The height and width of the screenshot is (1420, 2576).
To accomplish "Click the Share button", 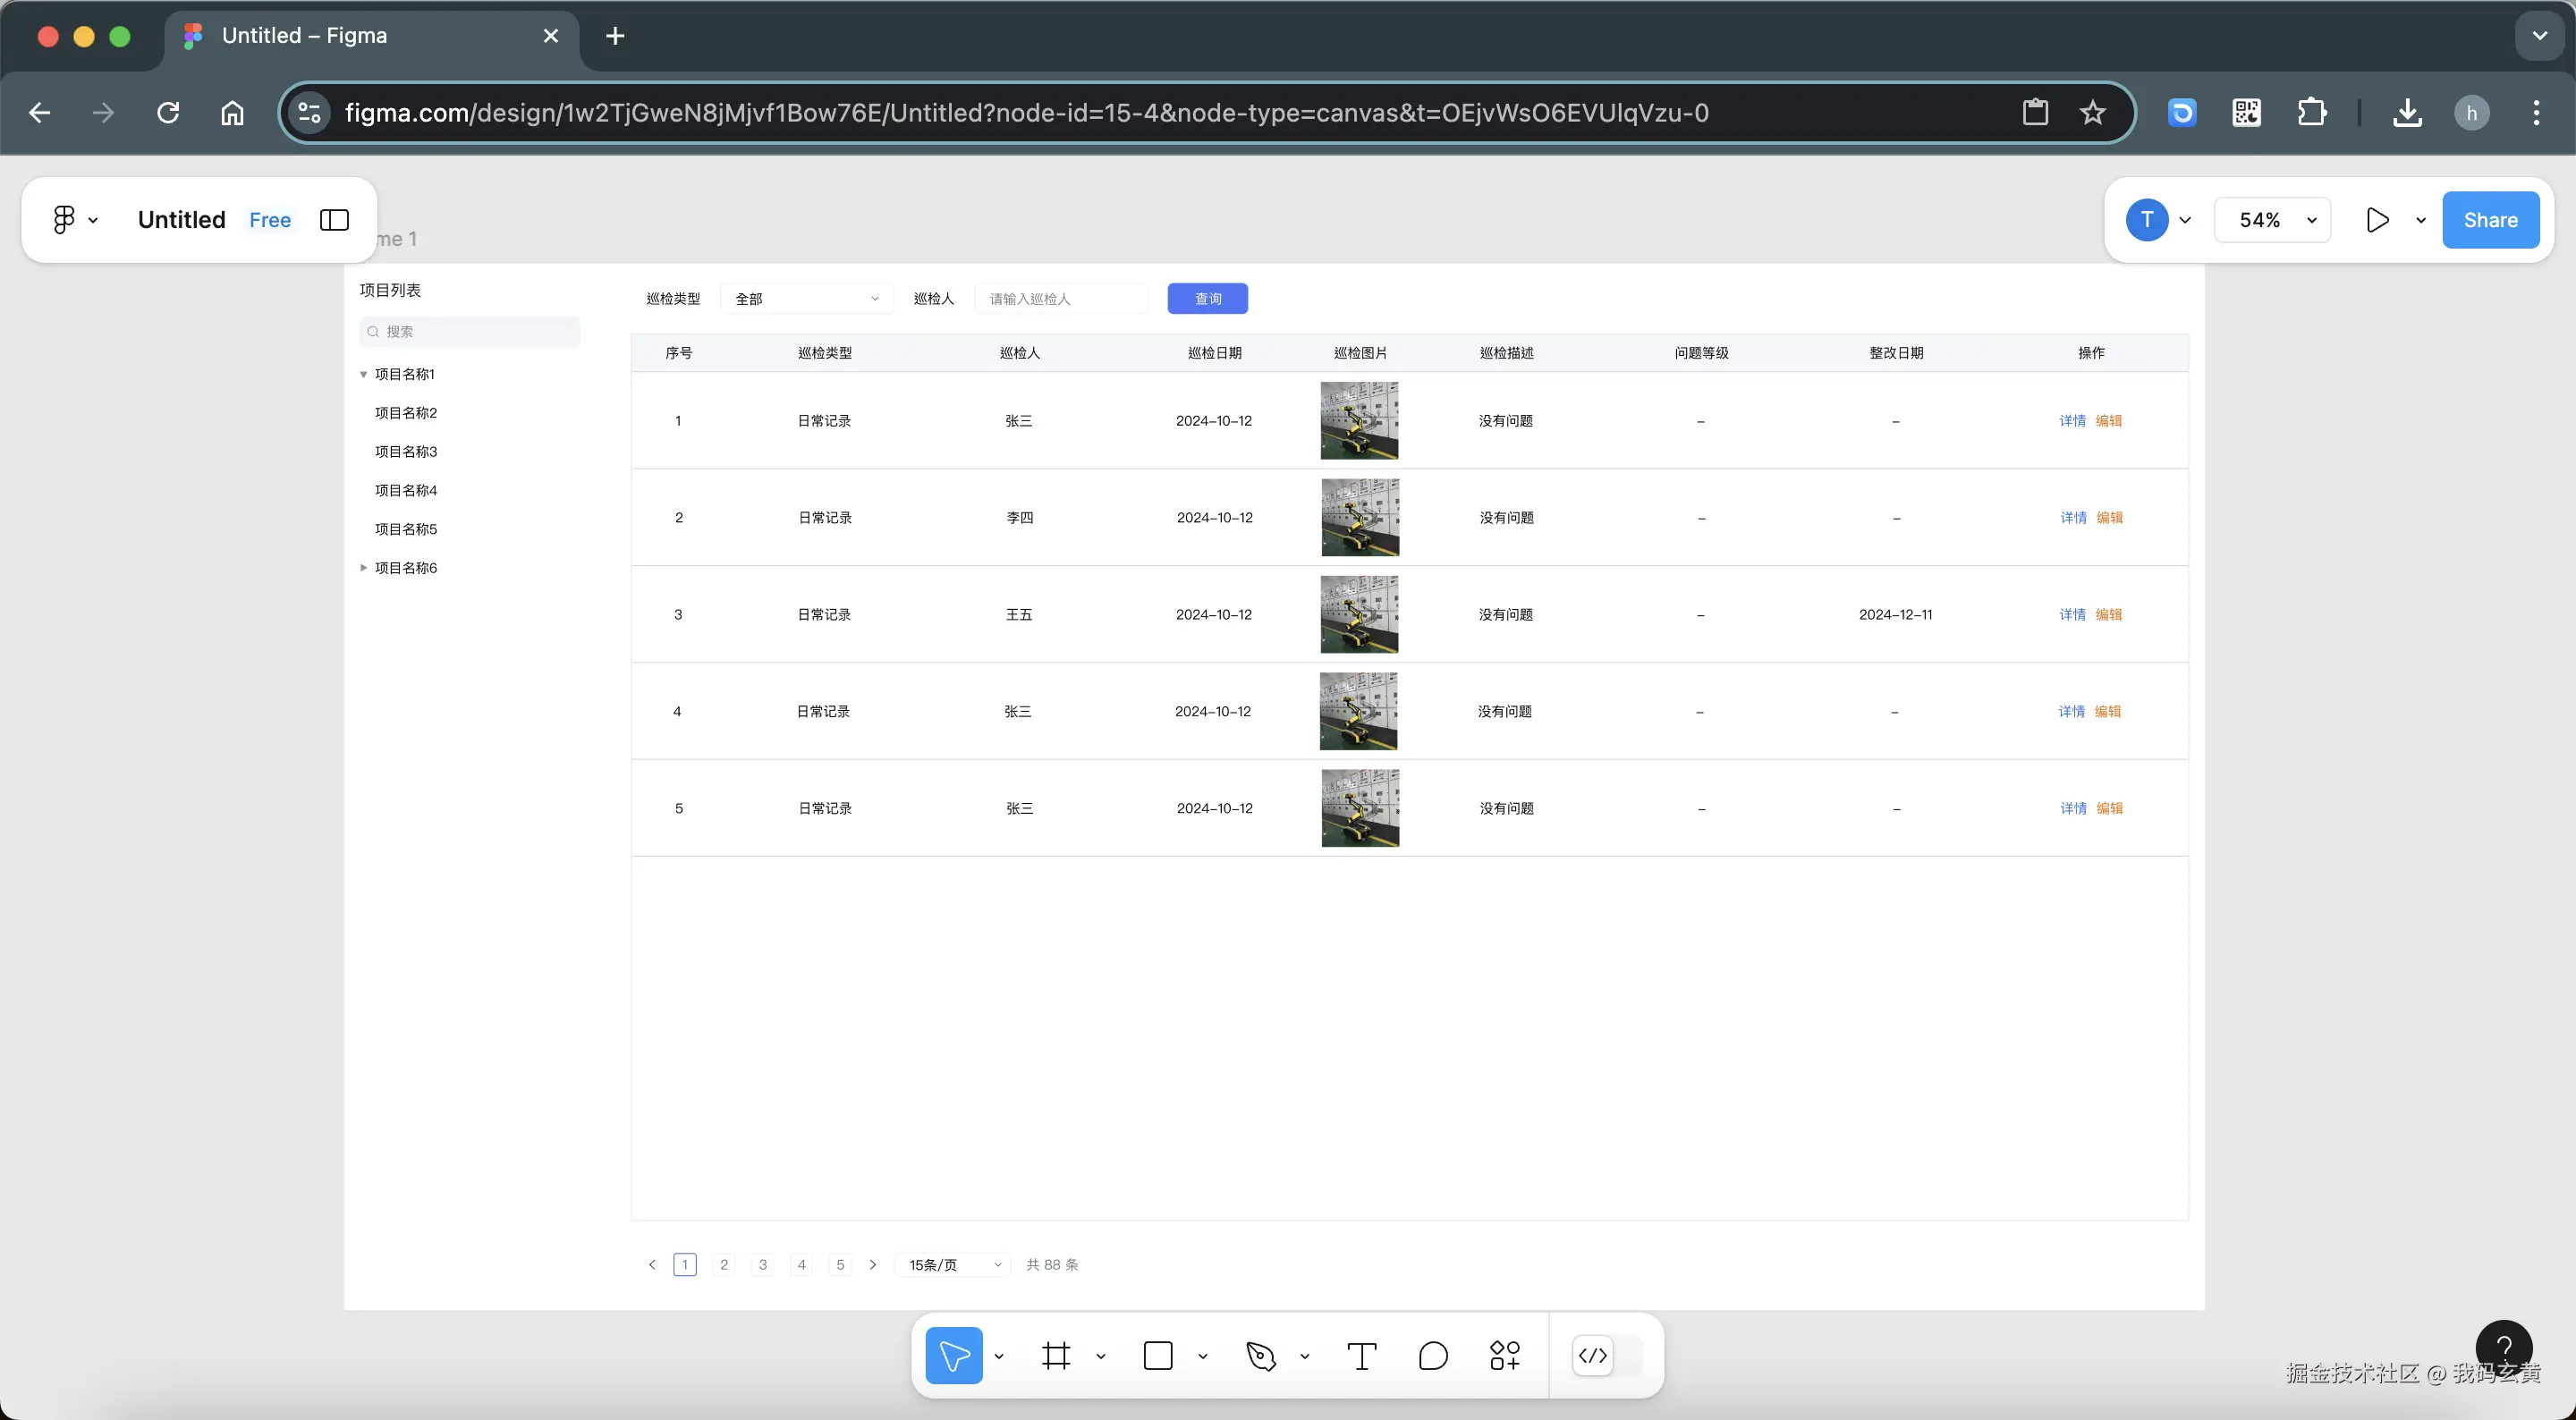I will pyautogui.click(x=2490, y=220).
